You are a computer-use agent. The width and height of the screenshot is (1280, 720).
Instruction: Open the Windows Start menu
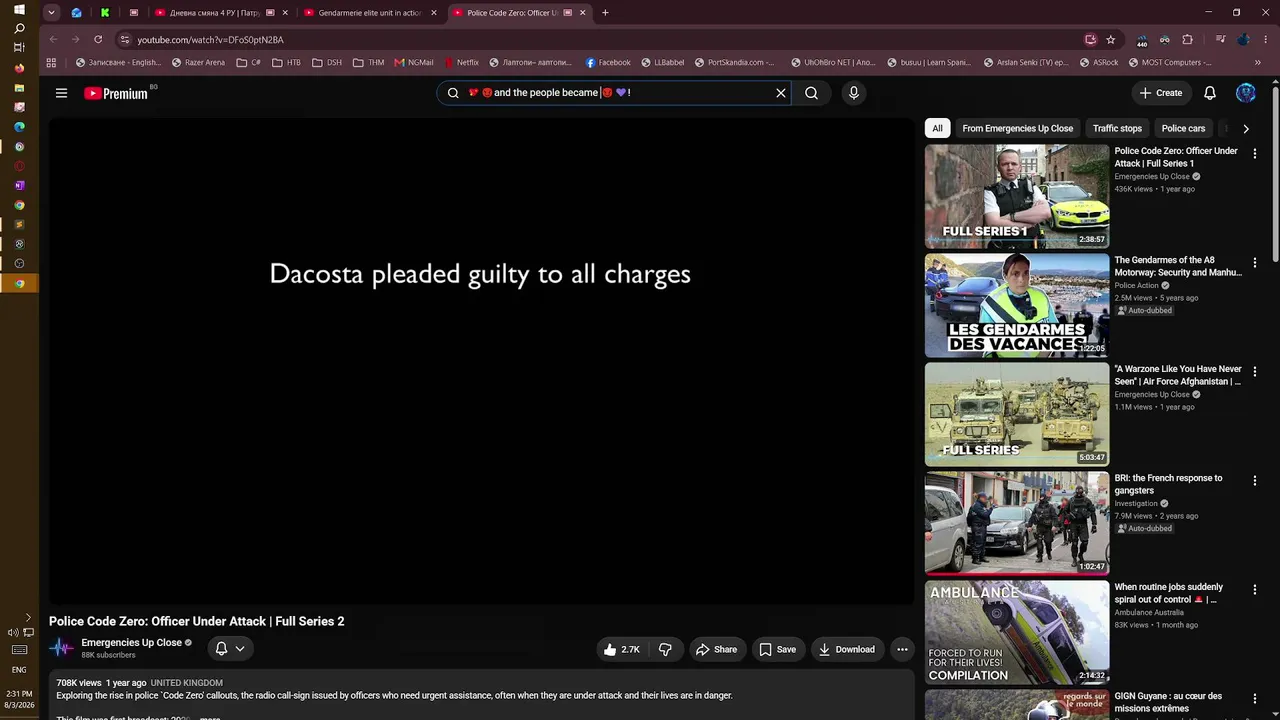pos(19,10)
